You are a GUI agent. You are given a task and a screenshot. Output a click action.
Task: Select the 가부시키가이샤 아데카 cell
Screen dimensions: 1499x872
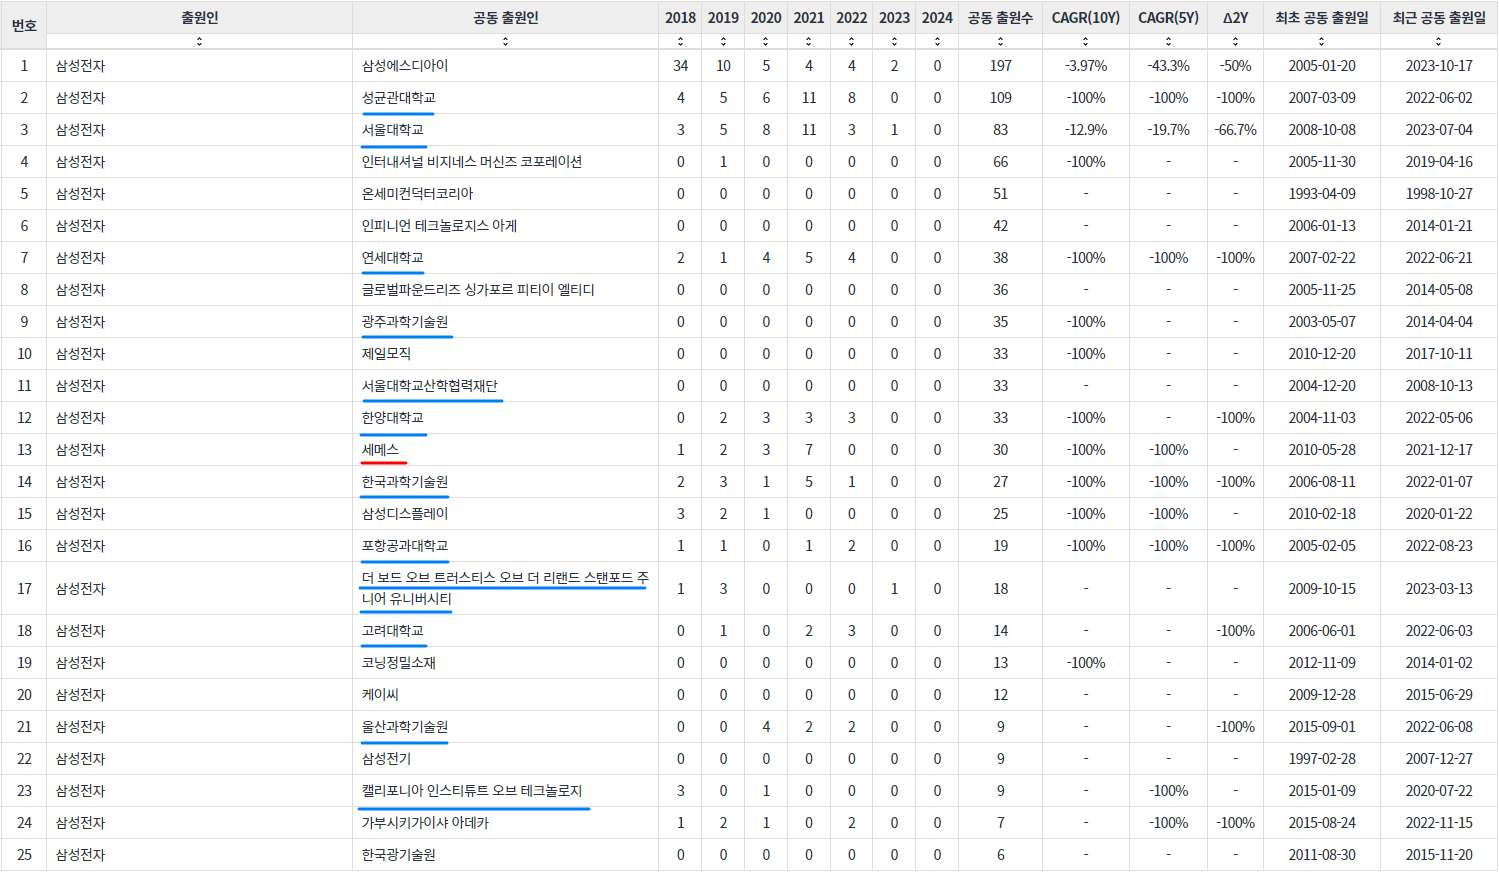(505, 823)
